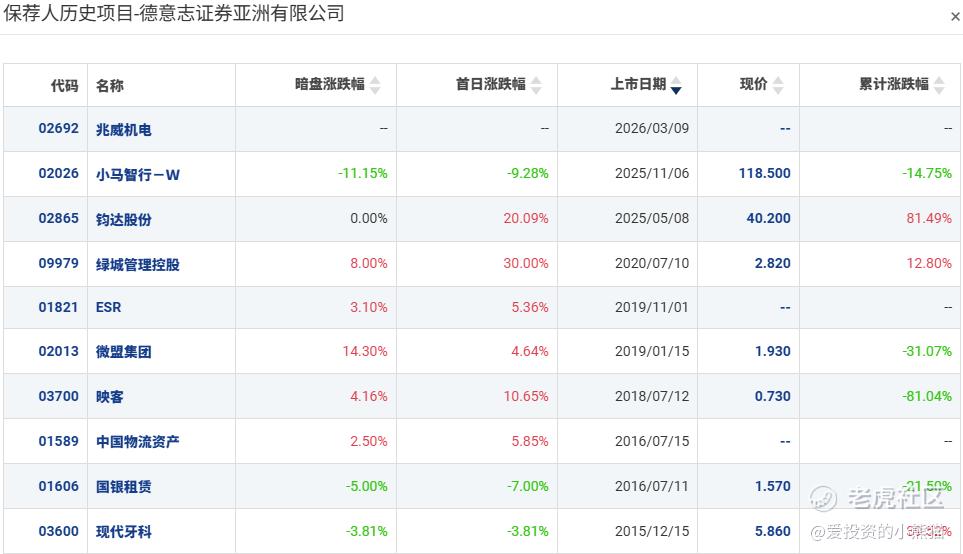Viewport: 963px width, 554px height.
Task: Sort by 累计涨跌幅 column arrows
Action: click(939, 85)
